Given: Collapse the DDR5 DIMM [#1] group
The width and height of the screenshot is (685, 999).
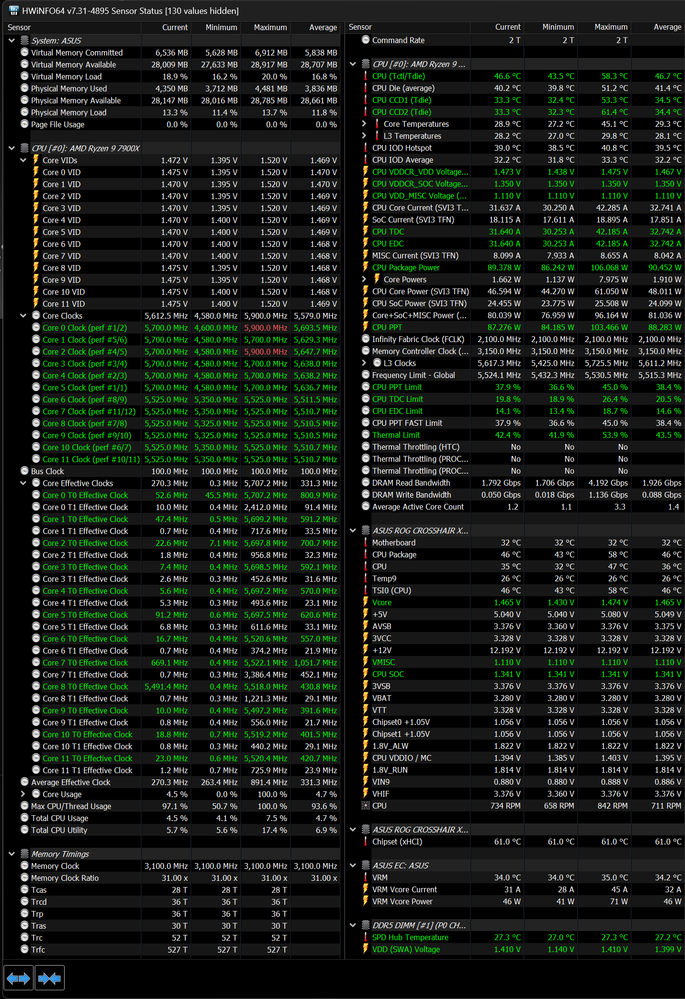Looking at the screenshot, I should point(353,925).
